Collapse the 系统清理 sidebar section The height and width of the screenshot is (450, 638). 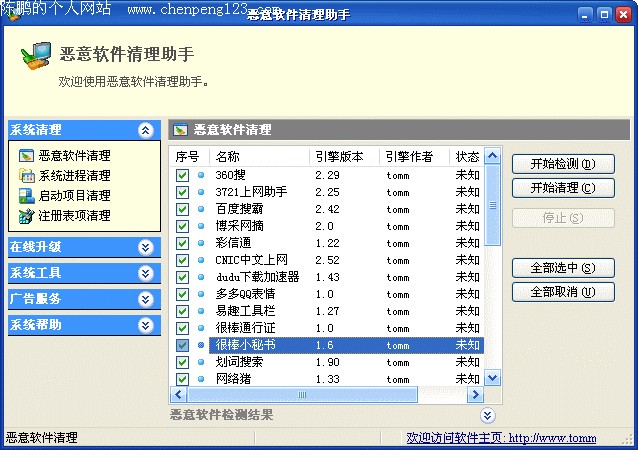(146, 130)
